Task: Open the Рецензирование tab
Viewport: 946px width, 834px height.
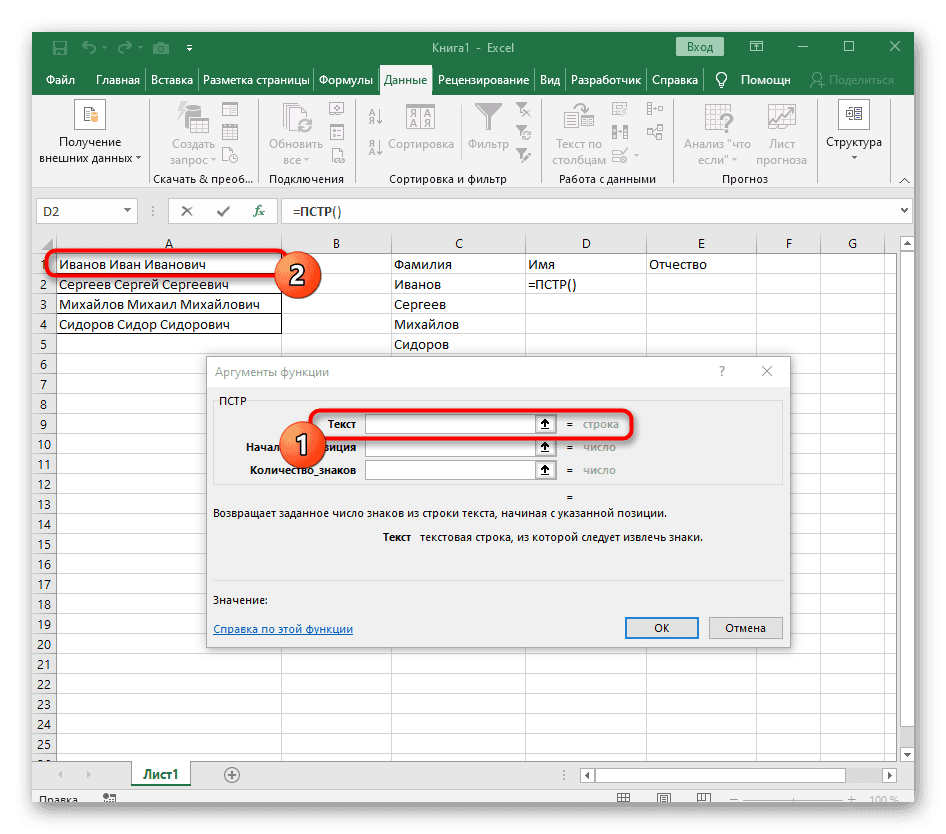Action: tap(481, 79)
